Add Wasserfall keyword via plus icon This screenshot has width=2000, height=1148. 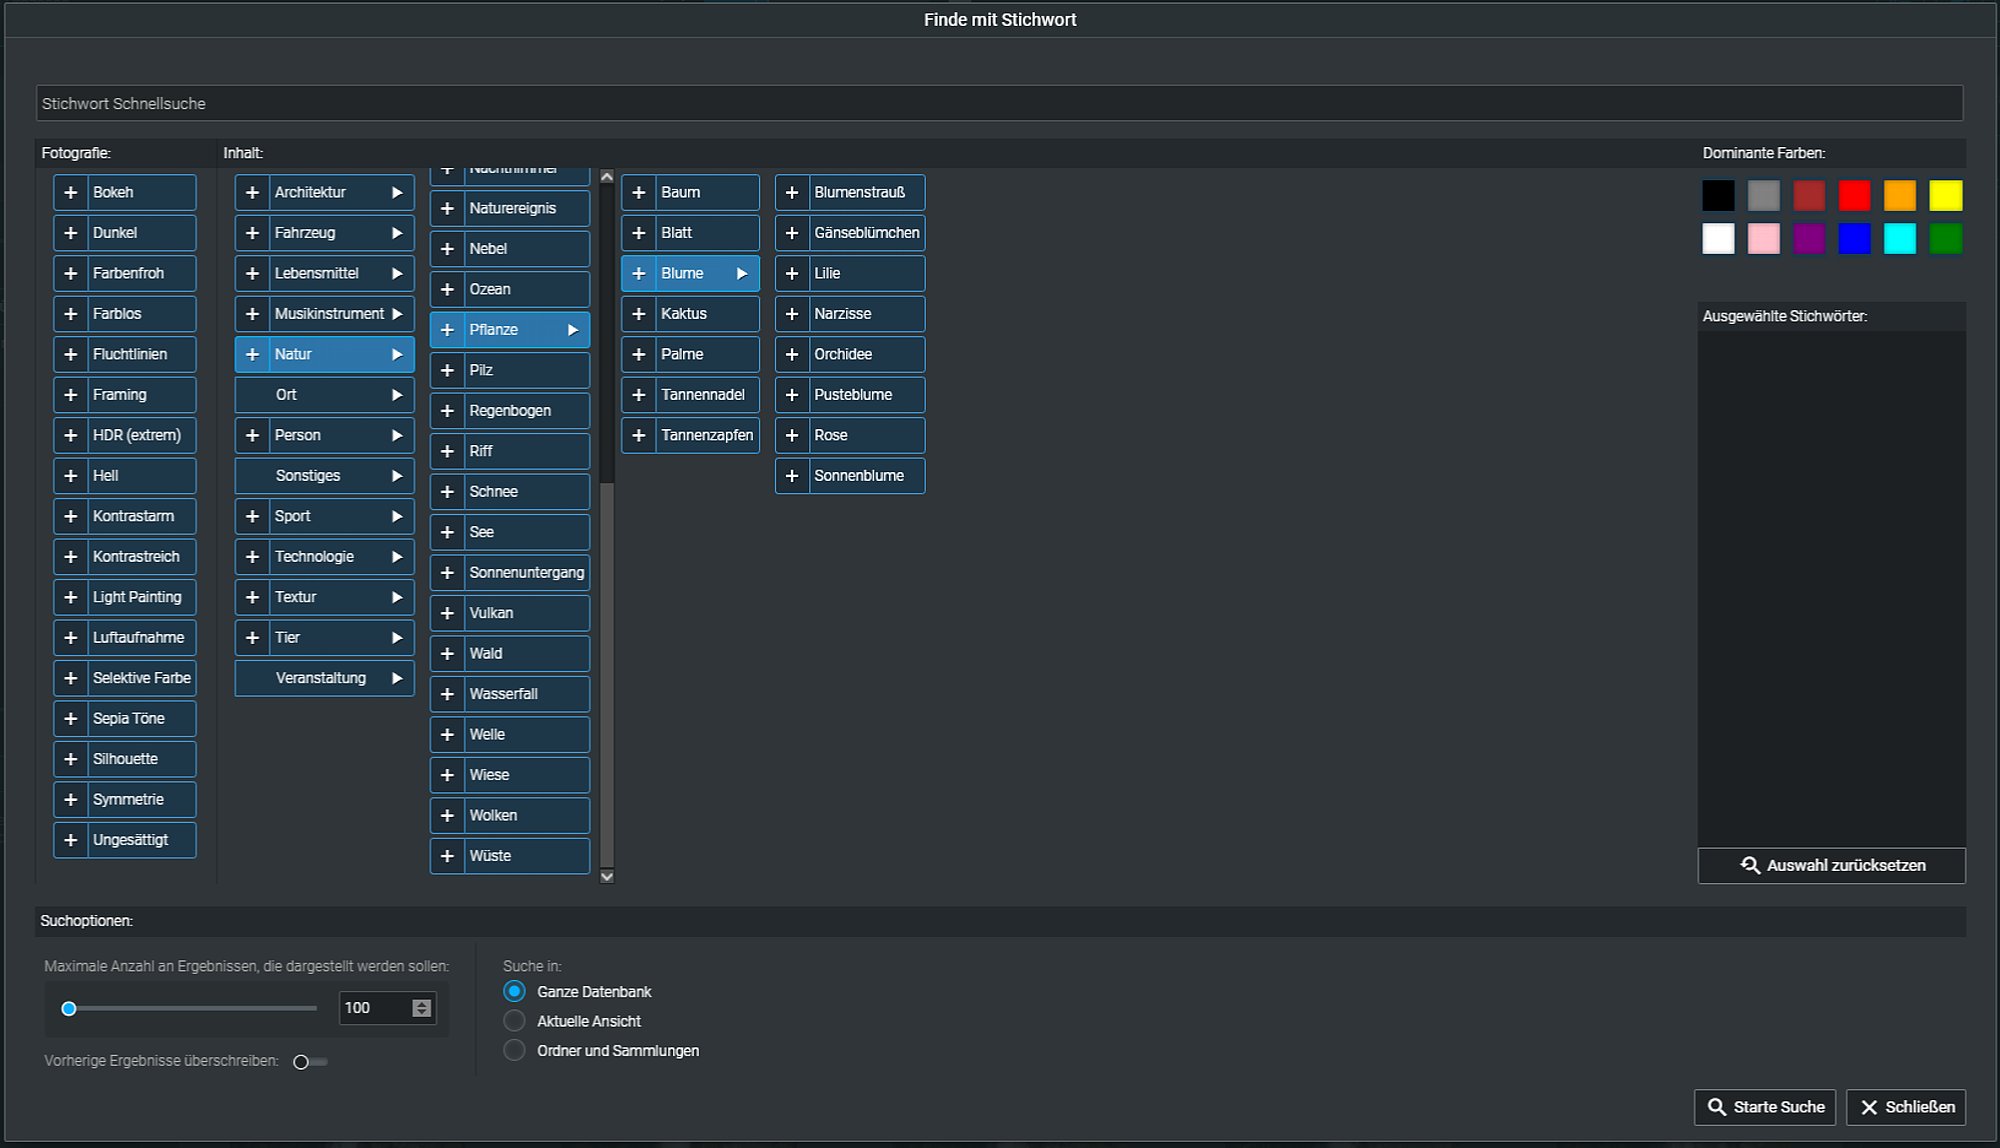(448, 694)
